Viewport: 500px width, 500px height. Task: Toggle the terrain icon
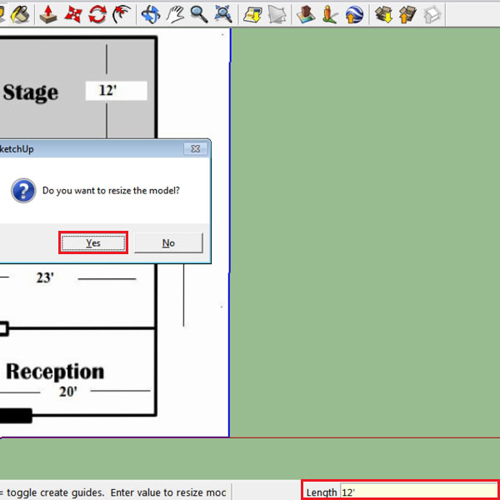(277, 14)
